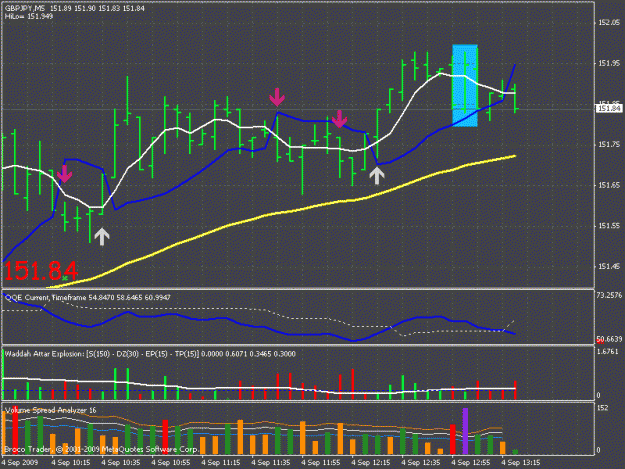Click the 4 Sep 11:15 time label
Viewport: 625px width, 469px height.
(x=220, y=463)
